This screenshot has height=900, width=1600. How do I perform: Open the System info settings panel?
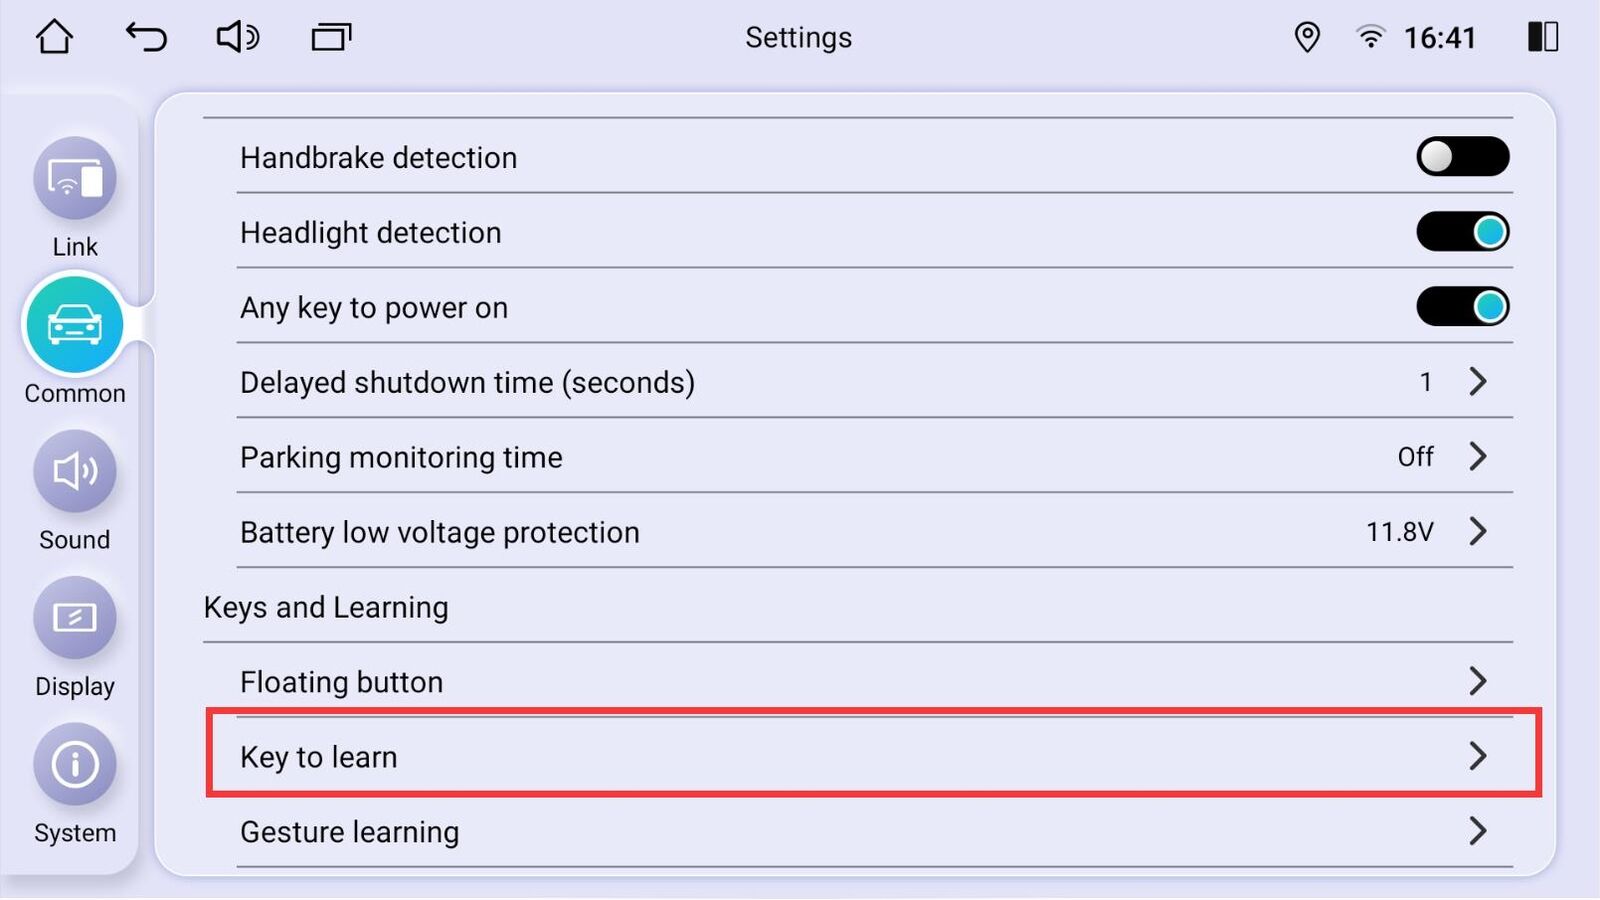coord(74,764)
